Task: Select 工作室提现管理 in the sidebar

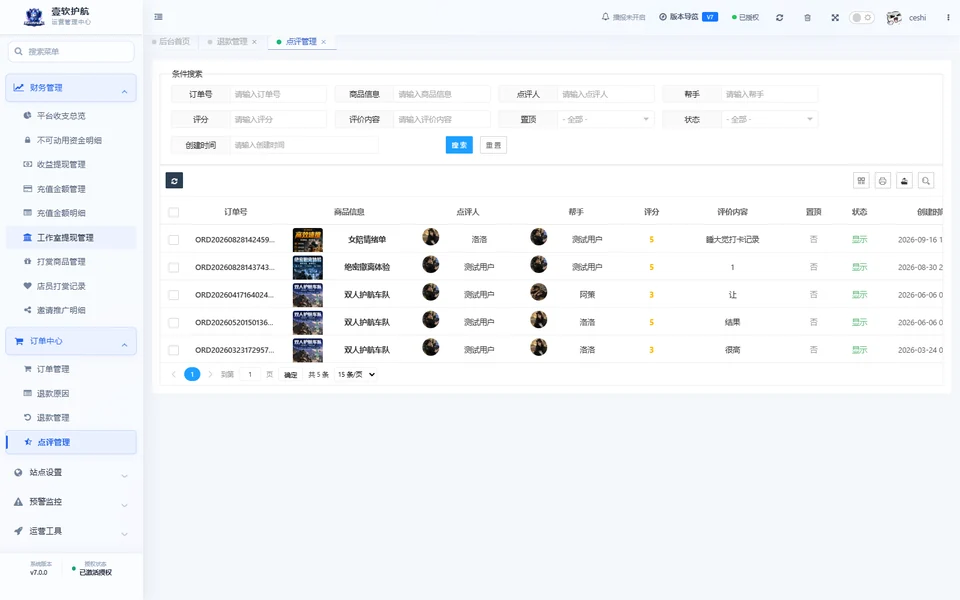Action: (71, 238)
